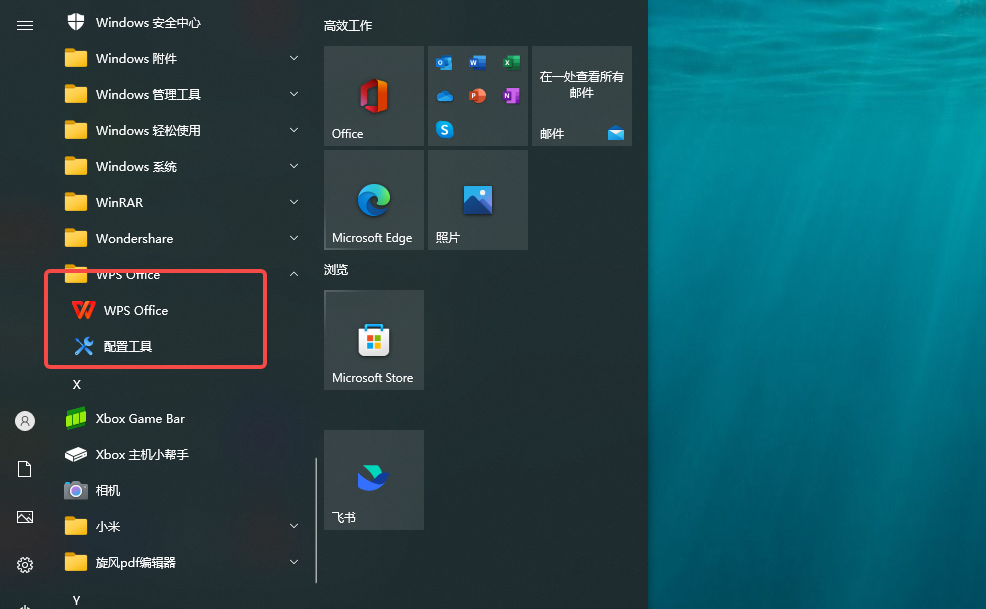Click the letter Y section header

pos(77,600)
